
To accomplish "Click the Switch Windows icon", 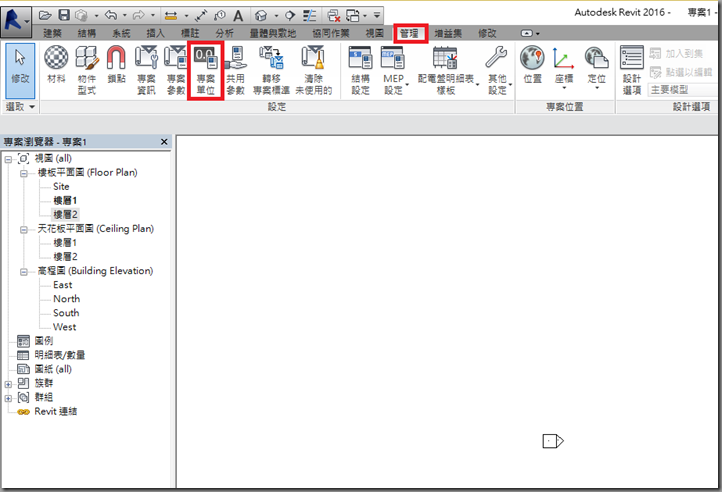I will point(353,16).
